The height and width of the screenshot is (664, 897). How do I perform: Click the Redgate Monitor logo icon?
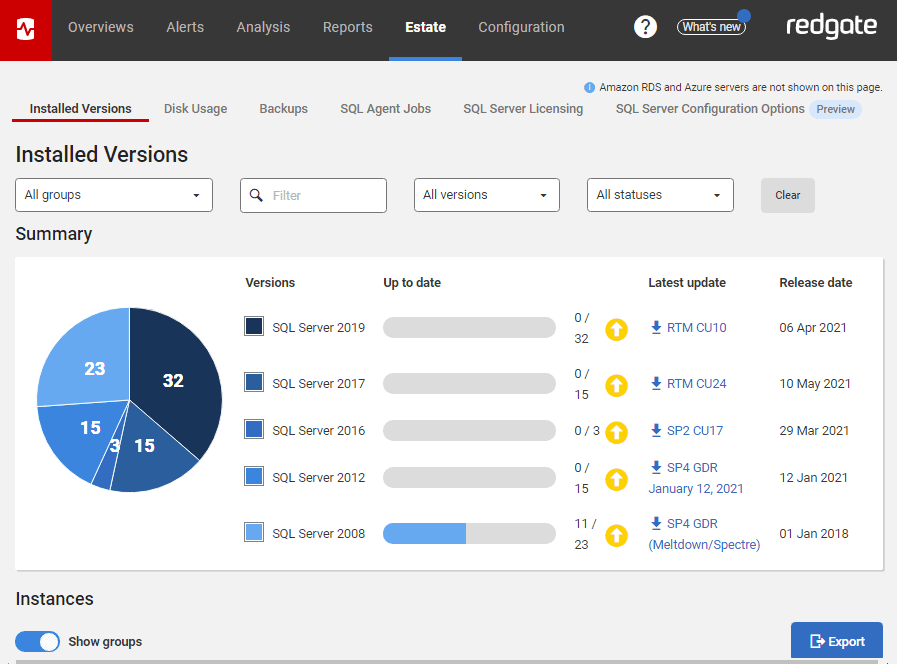pos(25,30)
